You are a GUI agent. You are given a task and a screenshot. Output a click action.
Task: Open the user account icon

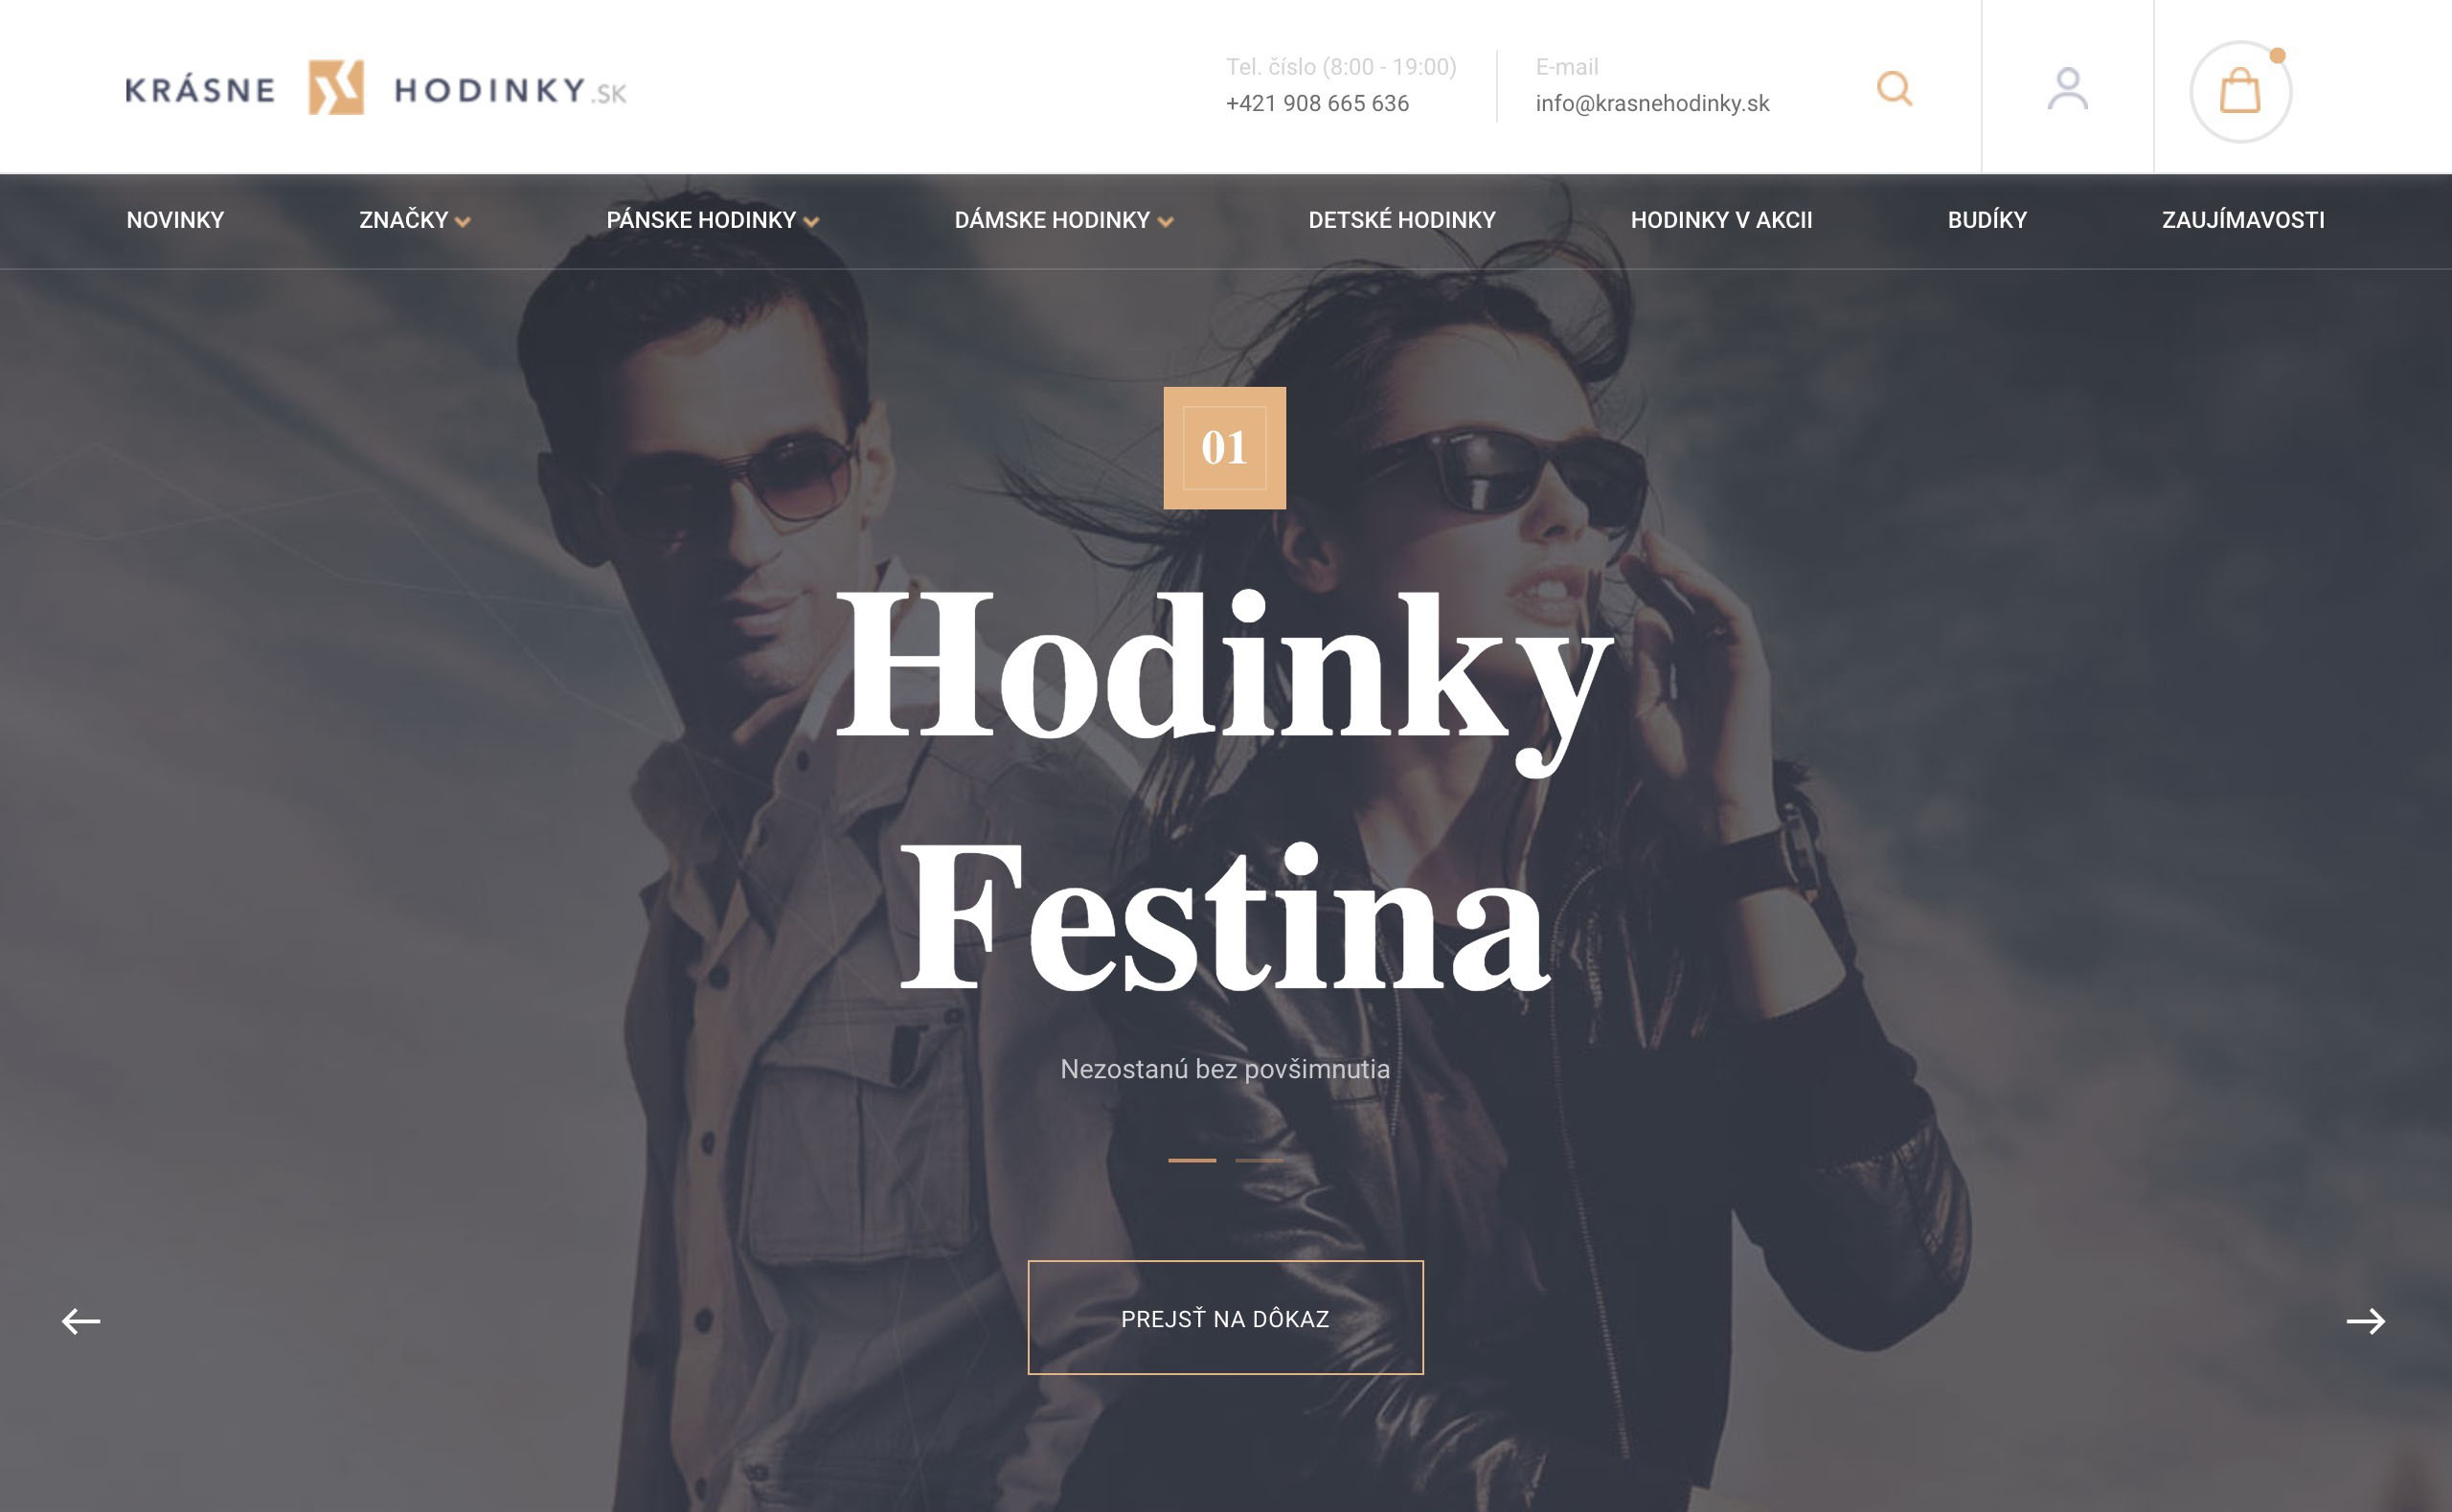click(2067, 88)
